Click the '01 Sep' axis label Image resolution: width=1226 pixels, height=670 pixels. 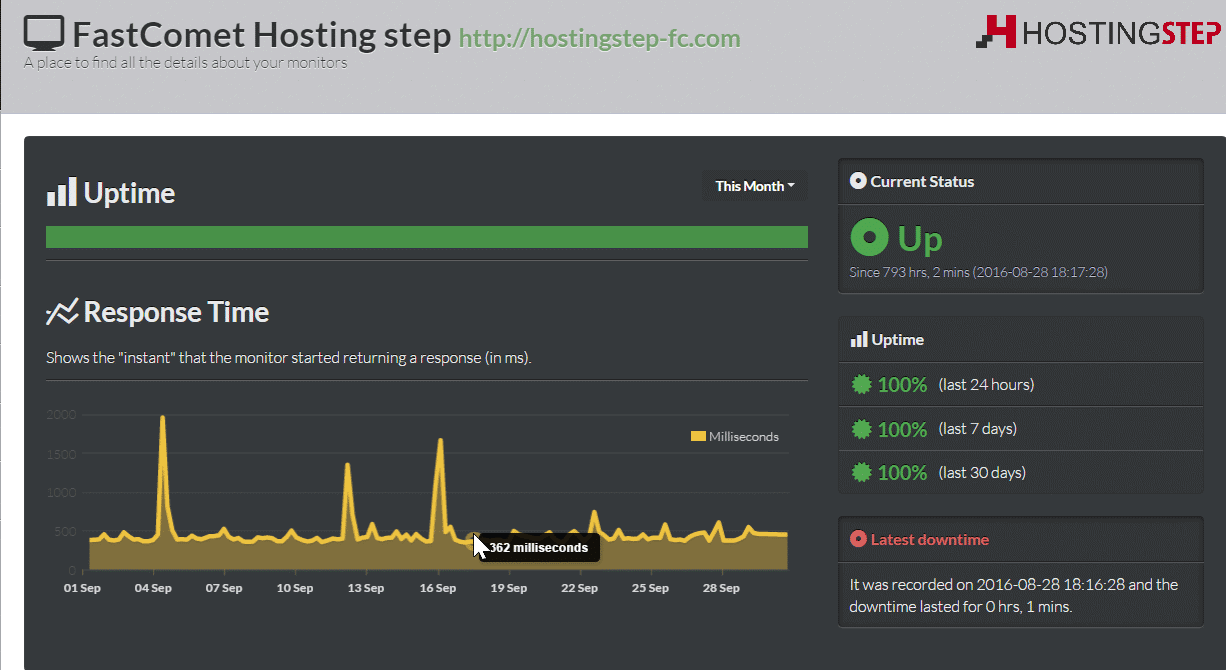click(82, 588)
